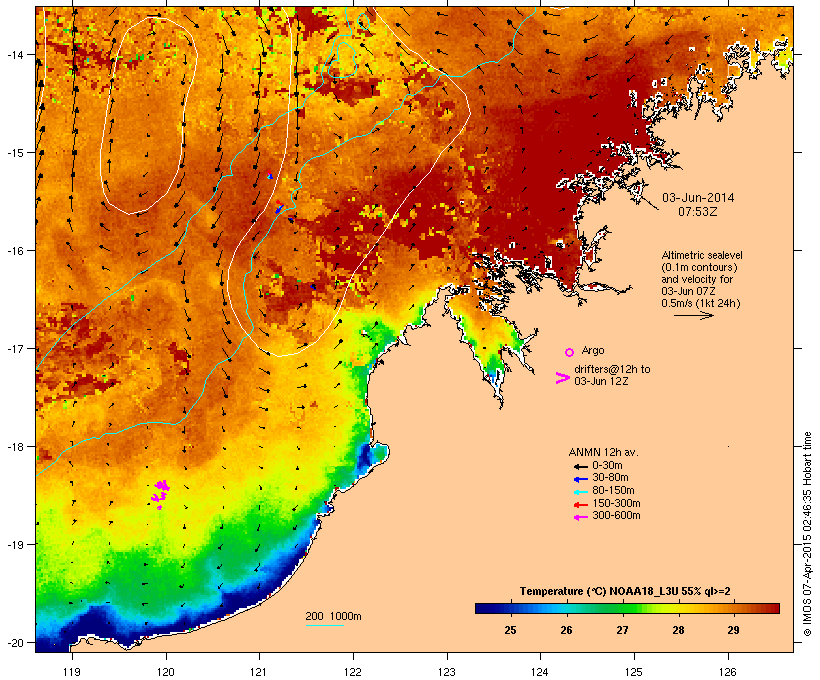Image resolution: width=820 pixels, height=680 pixels.
Task: Click the 0-30m depth label
Action: click(607, 466)
